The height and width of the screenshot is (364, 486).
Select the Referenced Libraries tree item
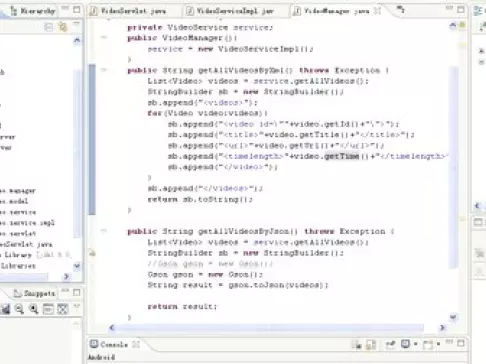(18, 266)
